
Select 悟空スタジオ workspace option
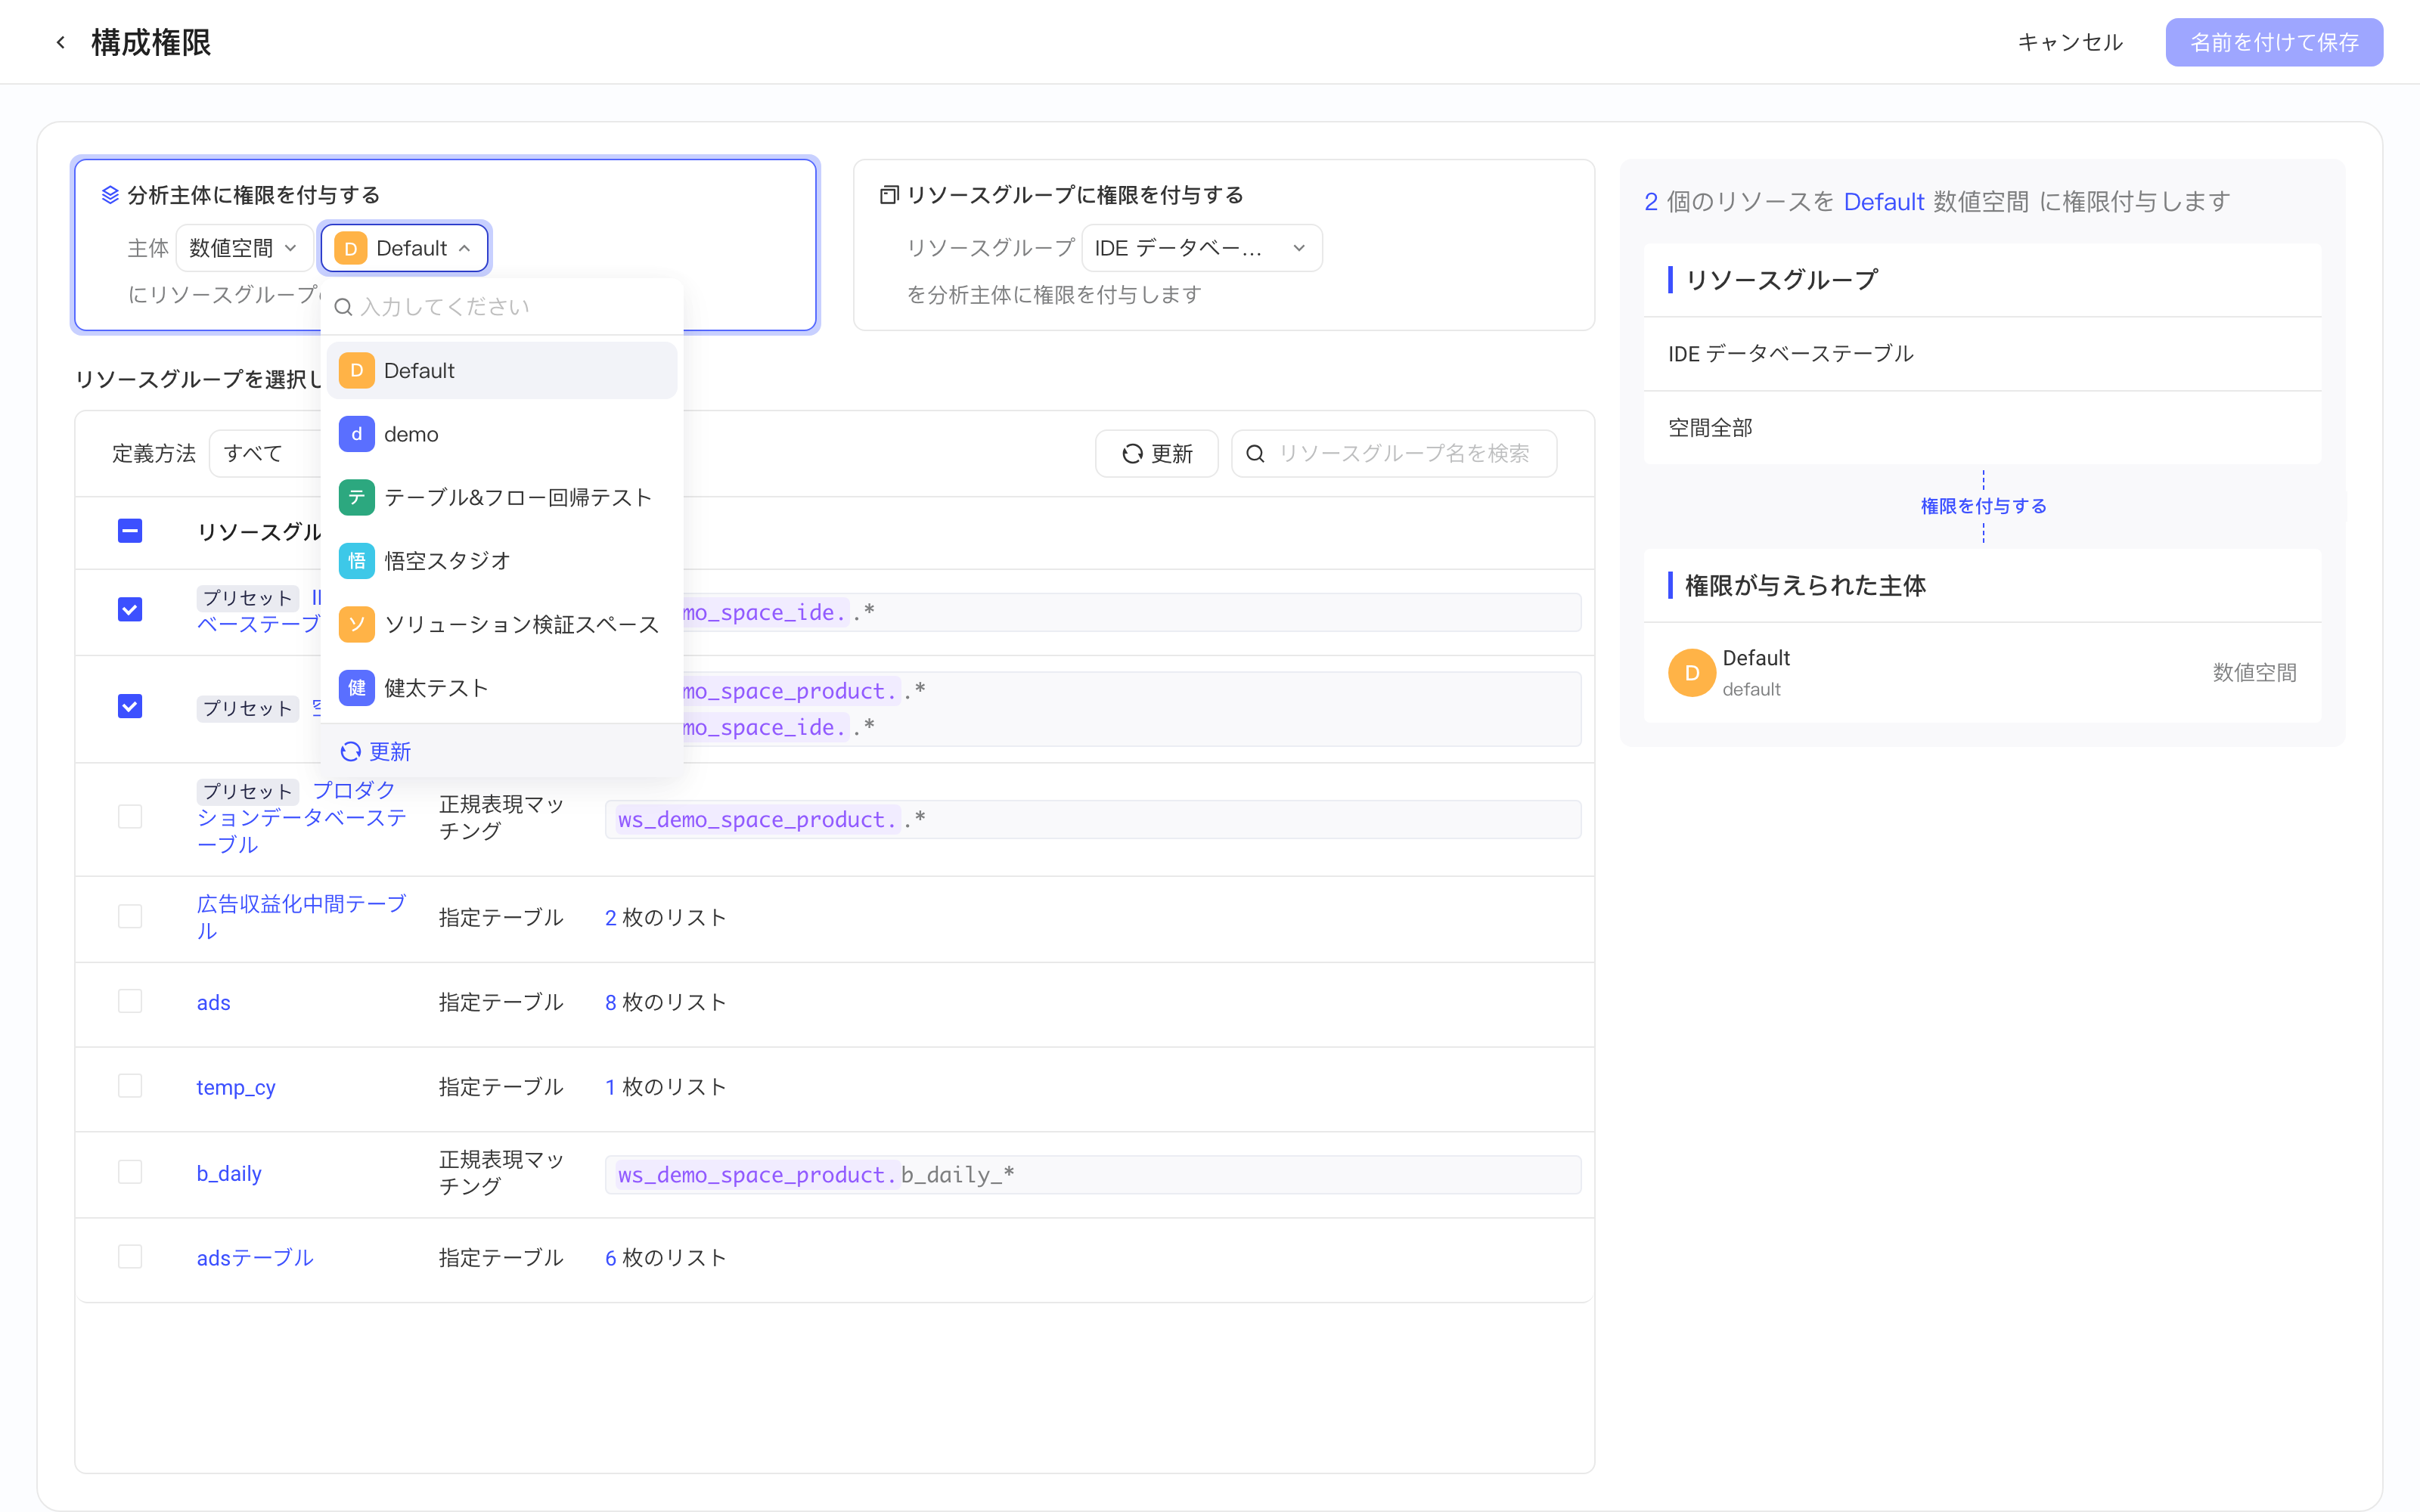[x=502, y=561]
